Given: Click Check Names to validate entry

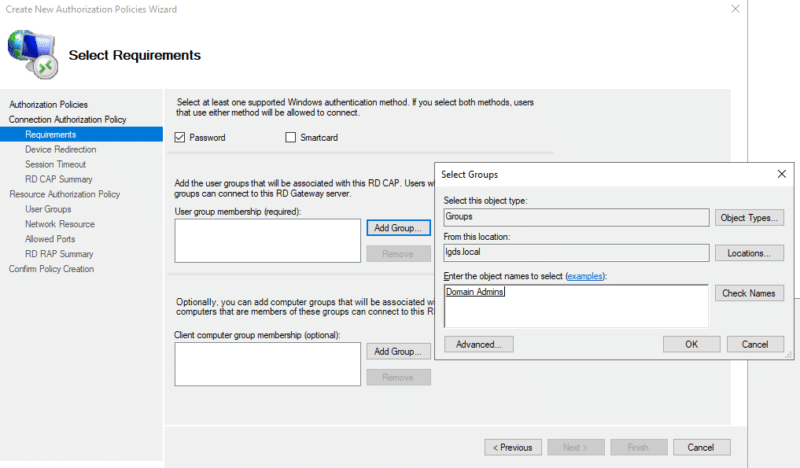Looking at the screenshot, I should [749, 293].
